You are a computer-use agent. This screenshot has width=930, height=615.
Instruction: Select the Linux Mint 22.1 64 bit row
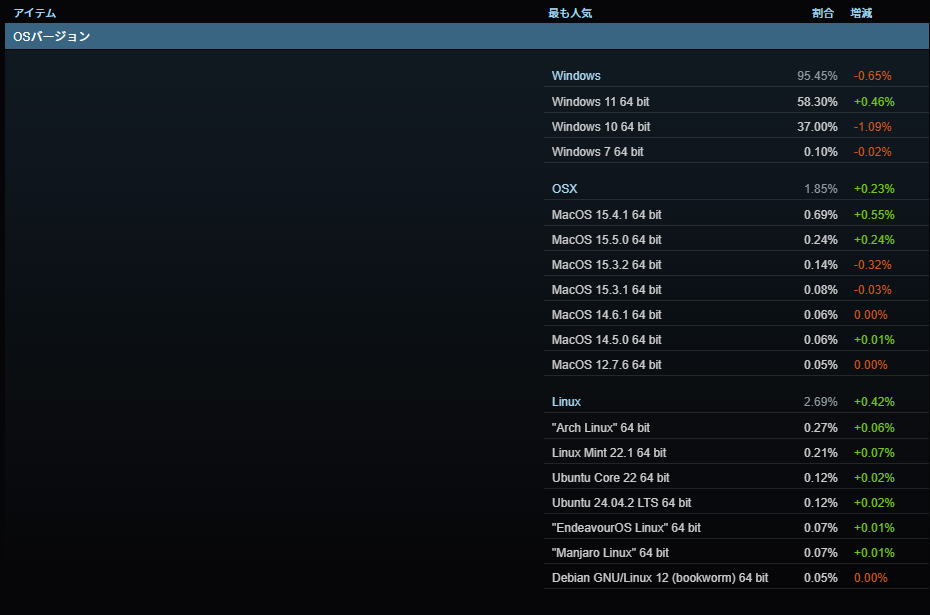pyautogui.click(x=736, y=453)
